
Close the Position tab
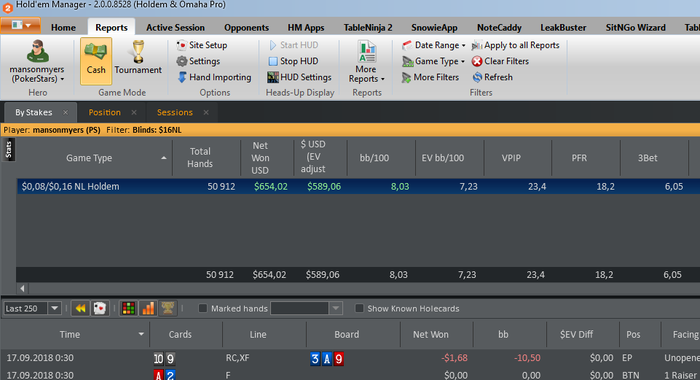(134, 113)
